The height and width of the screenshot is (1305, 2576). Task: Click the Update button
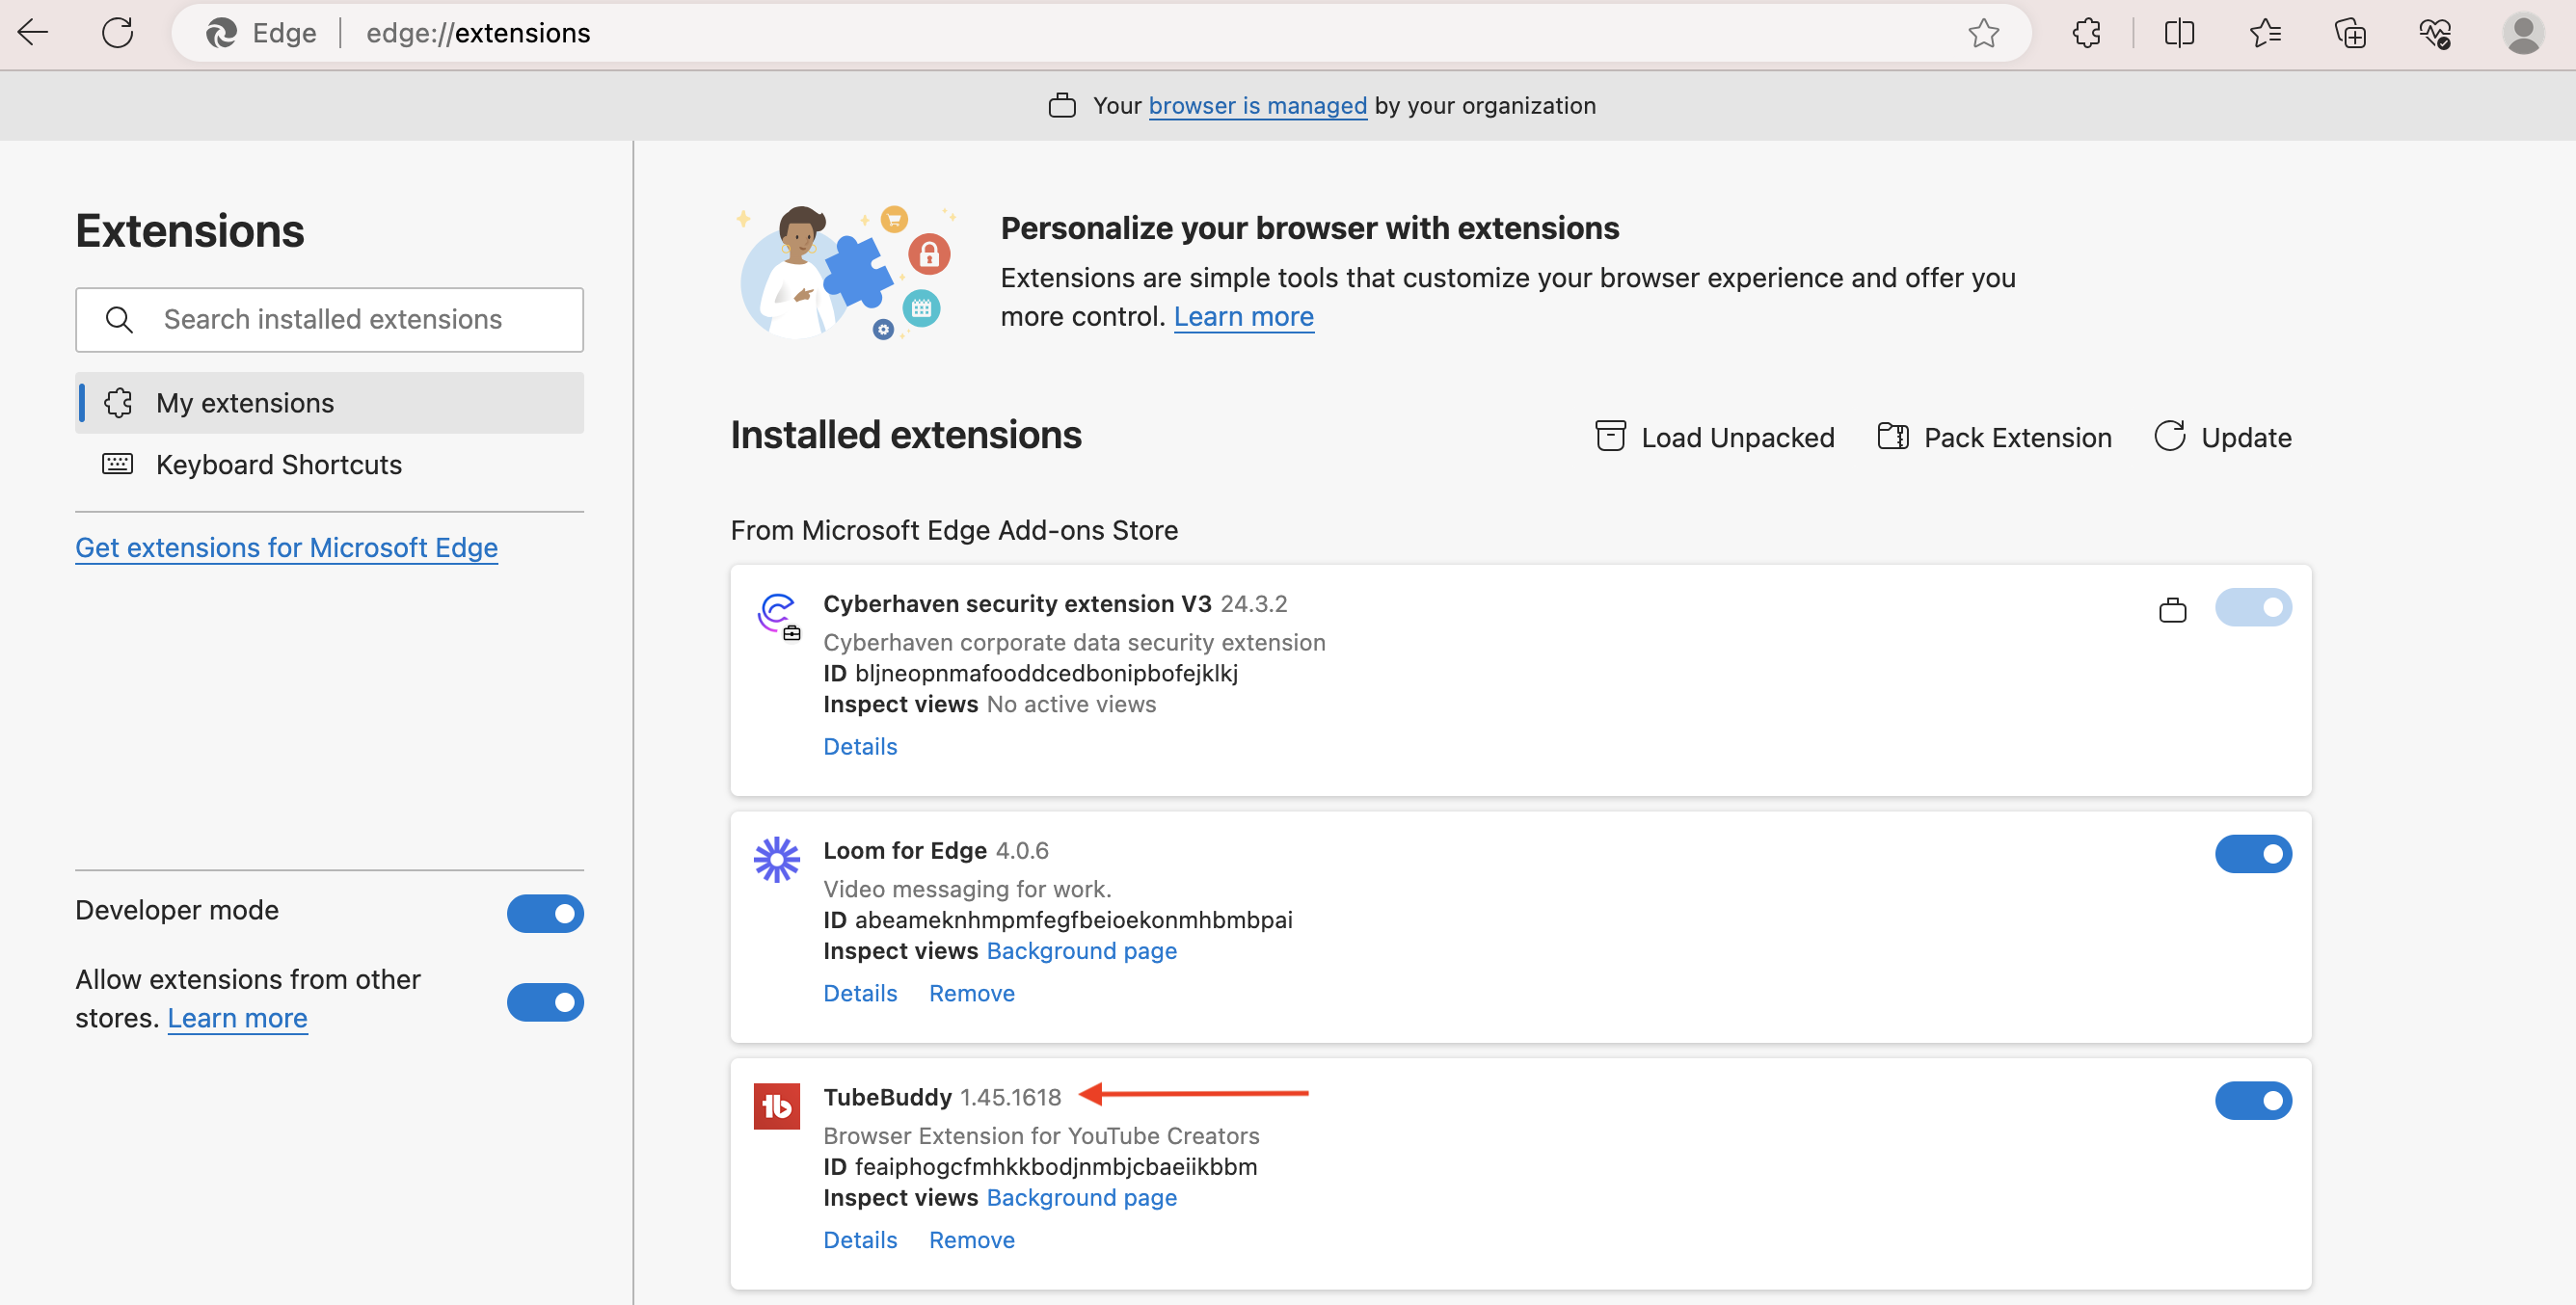2222,437
